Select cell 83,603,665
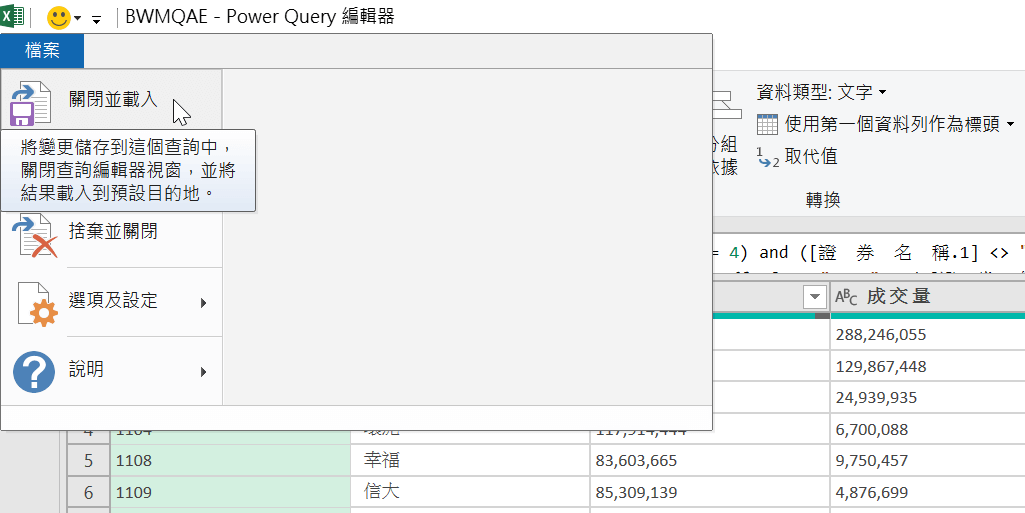 coord(709,461)
